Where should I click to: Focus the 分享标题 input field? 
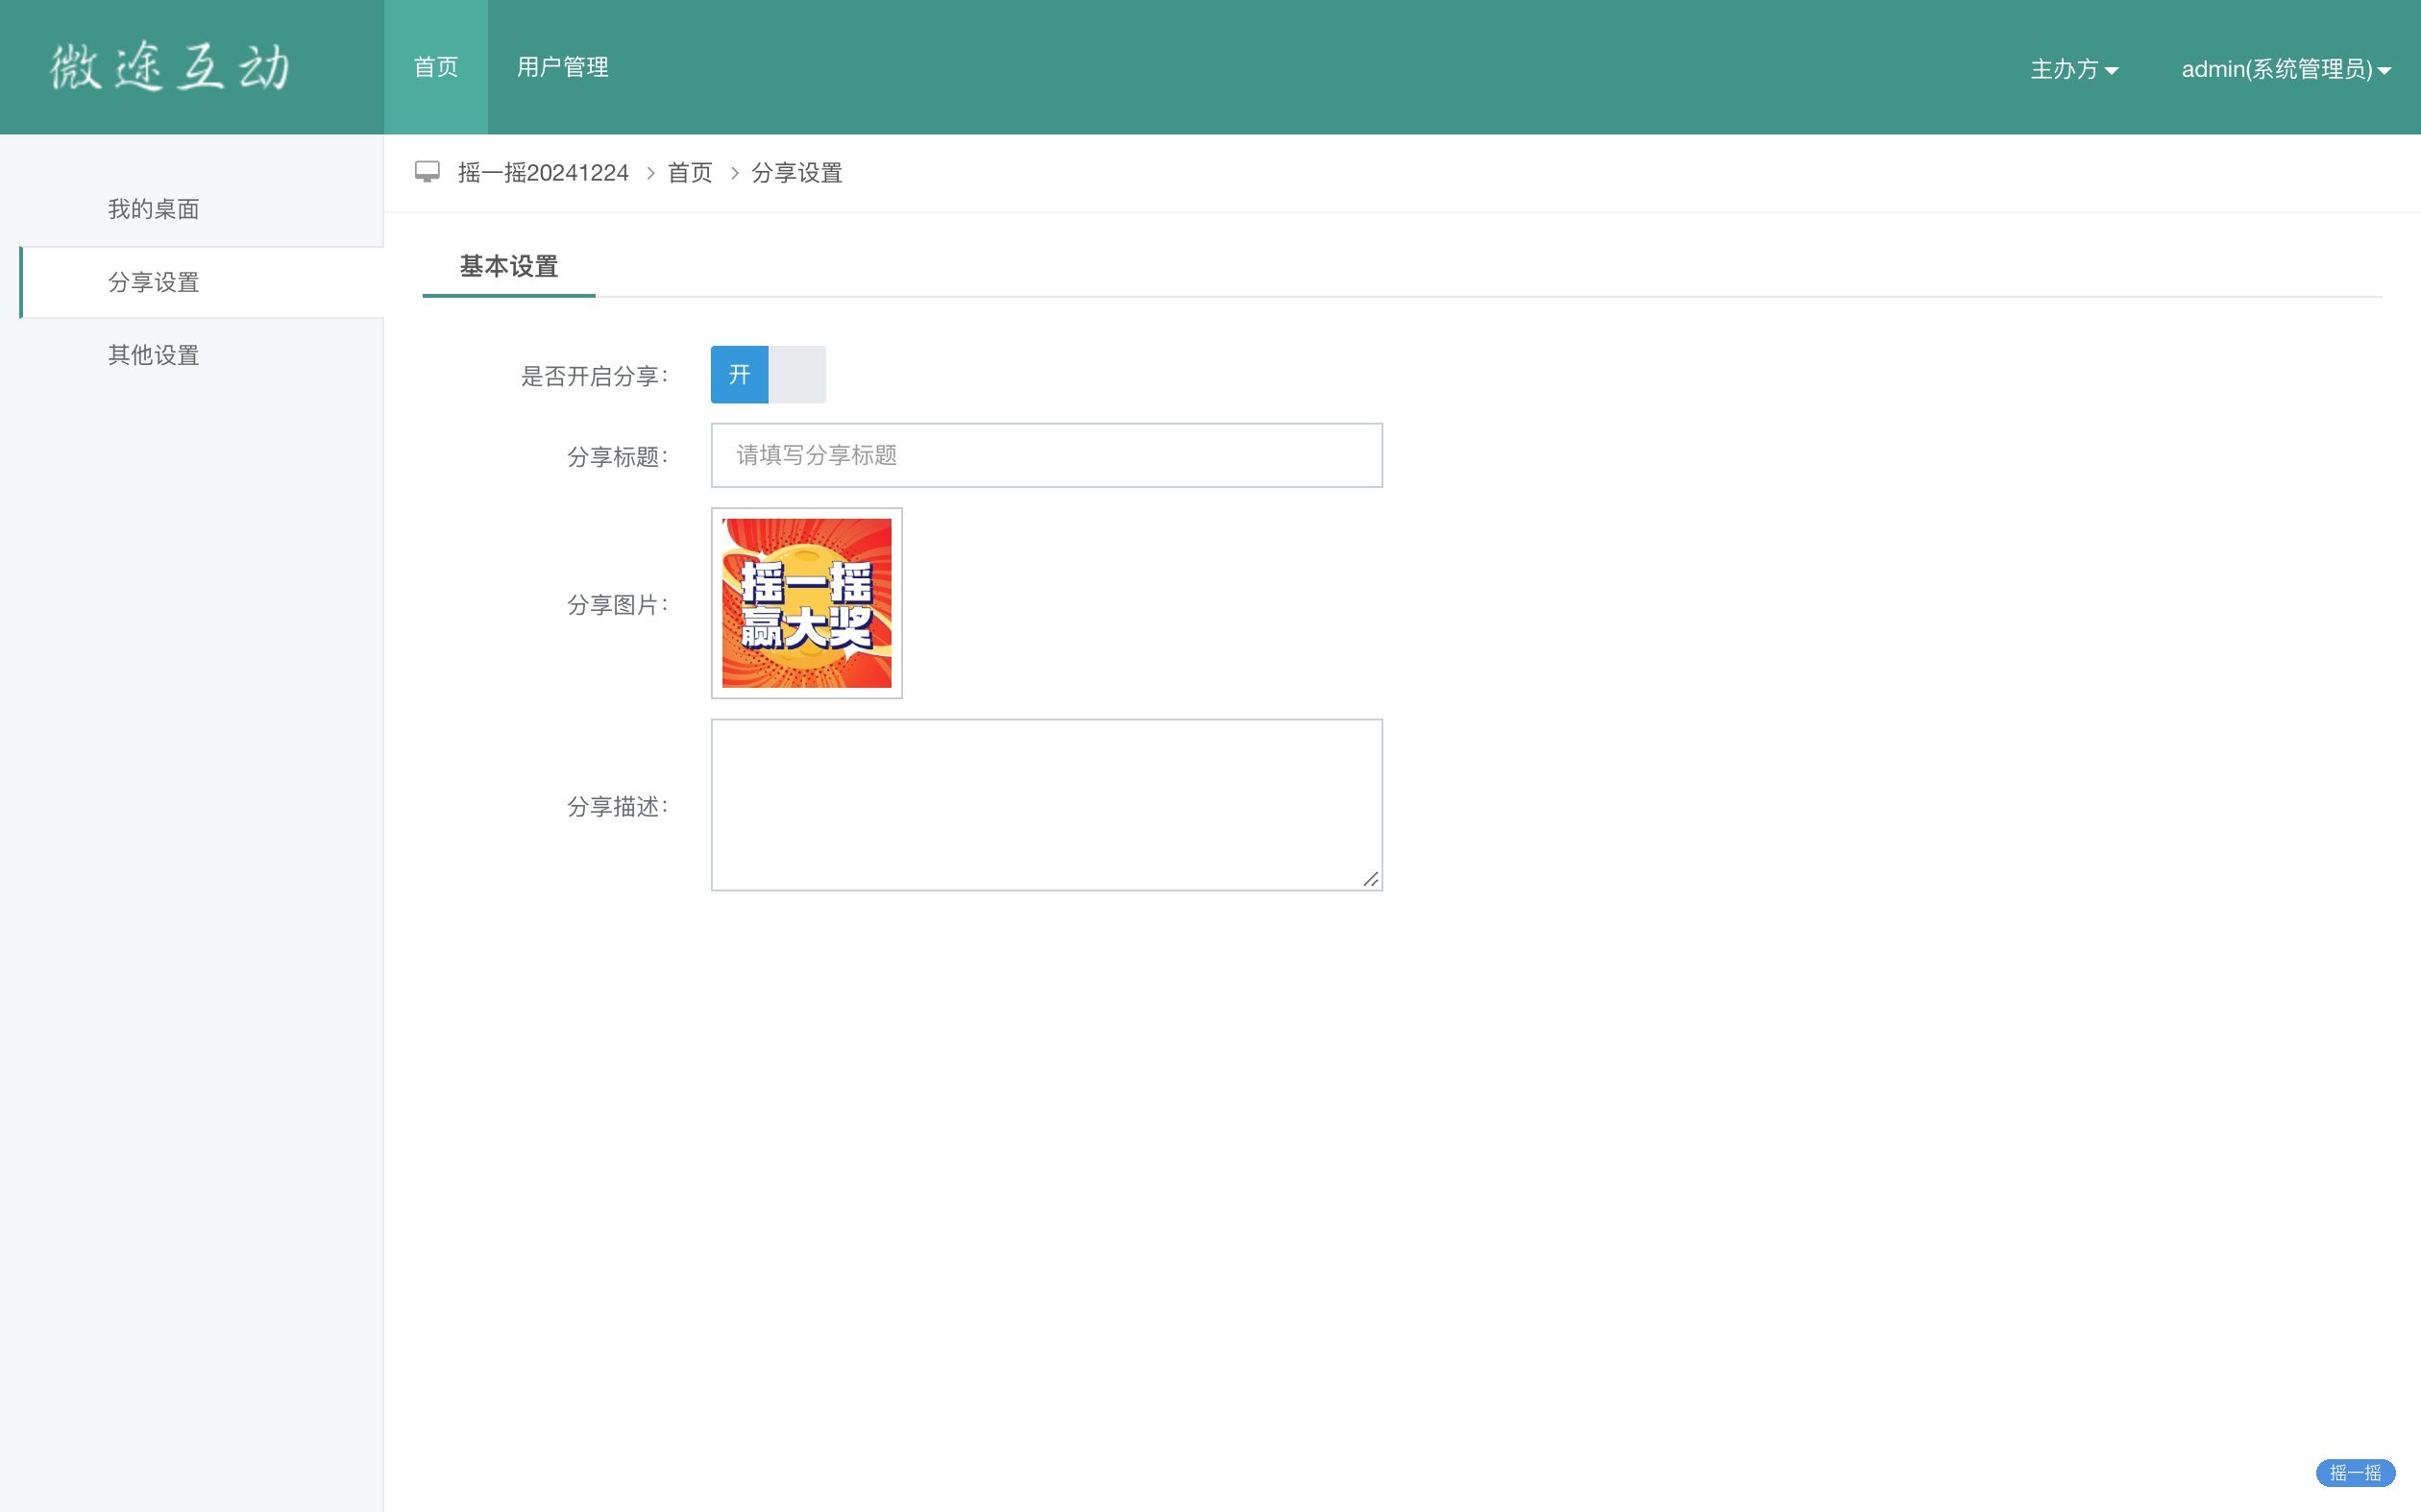tap(1047, 455)
